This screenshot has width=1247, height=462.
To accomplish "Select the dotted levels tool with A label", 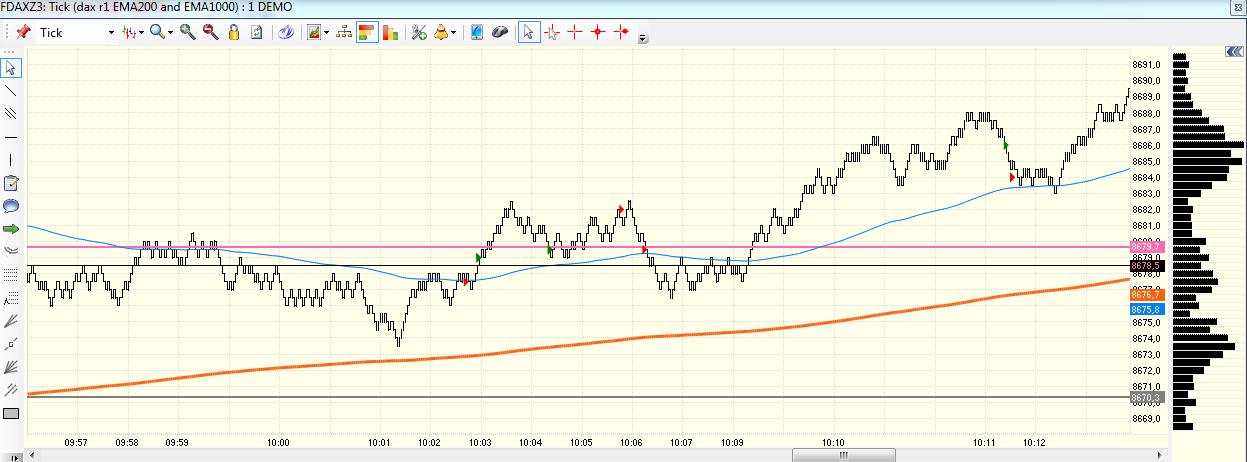I will 11,297.
